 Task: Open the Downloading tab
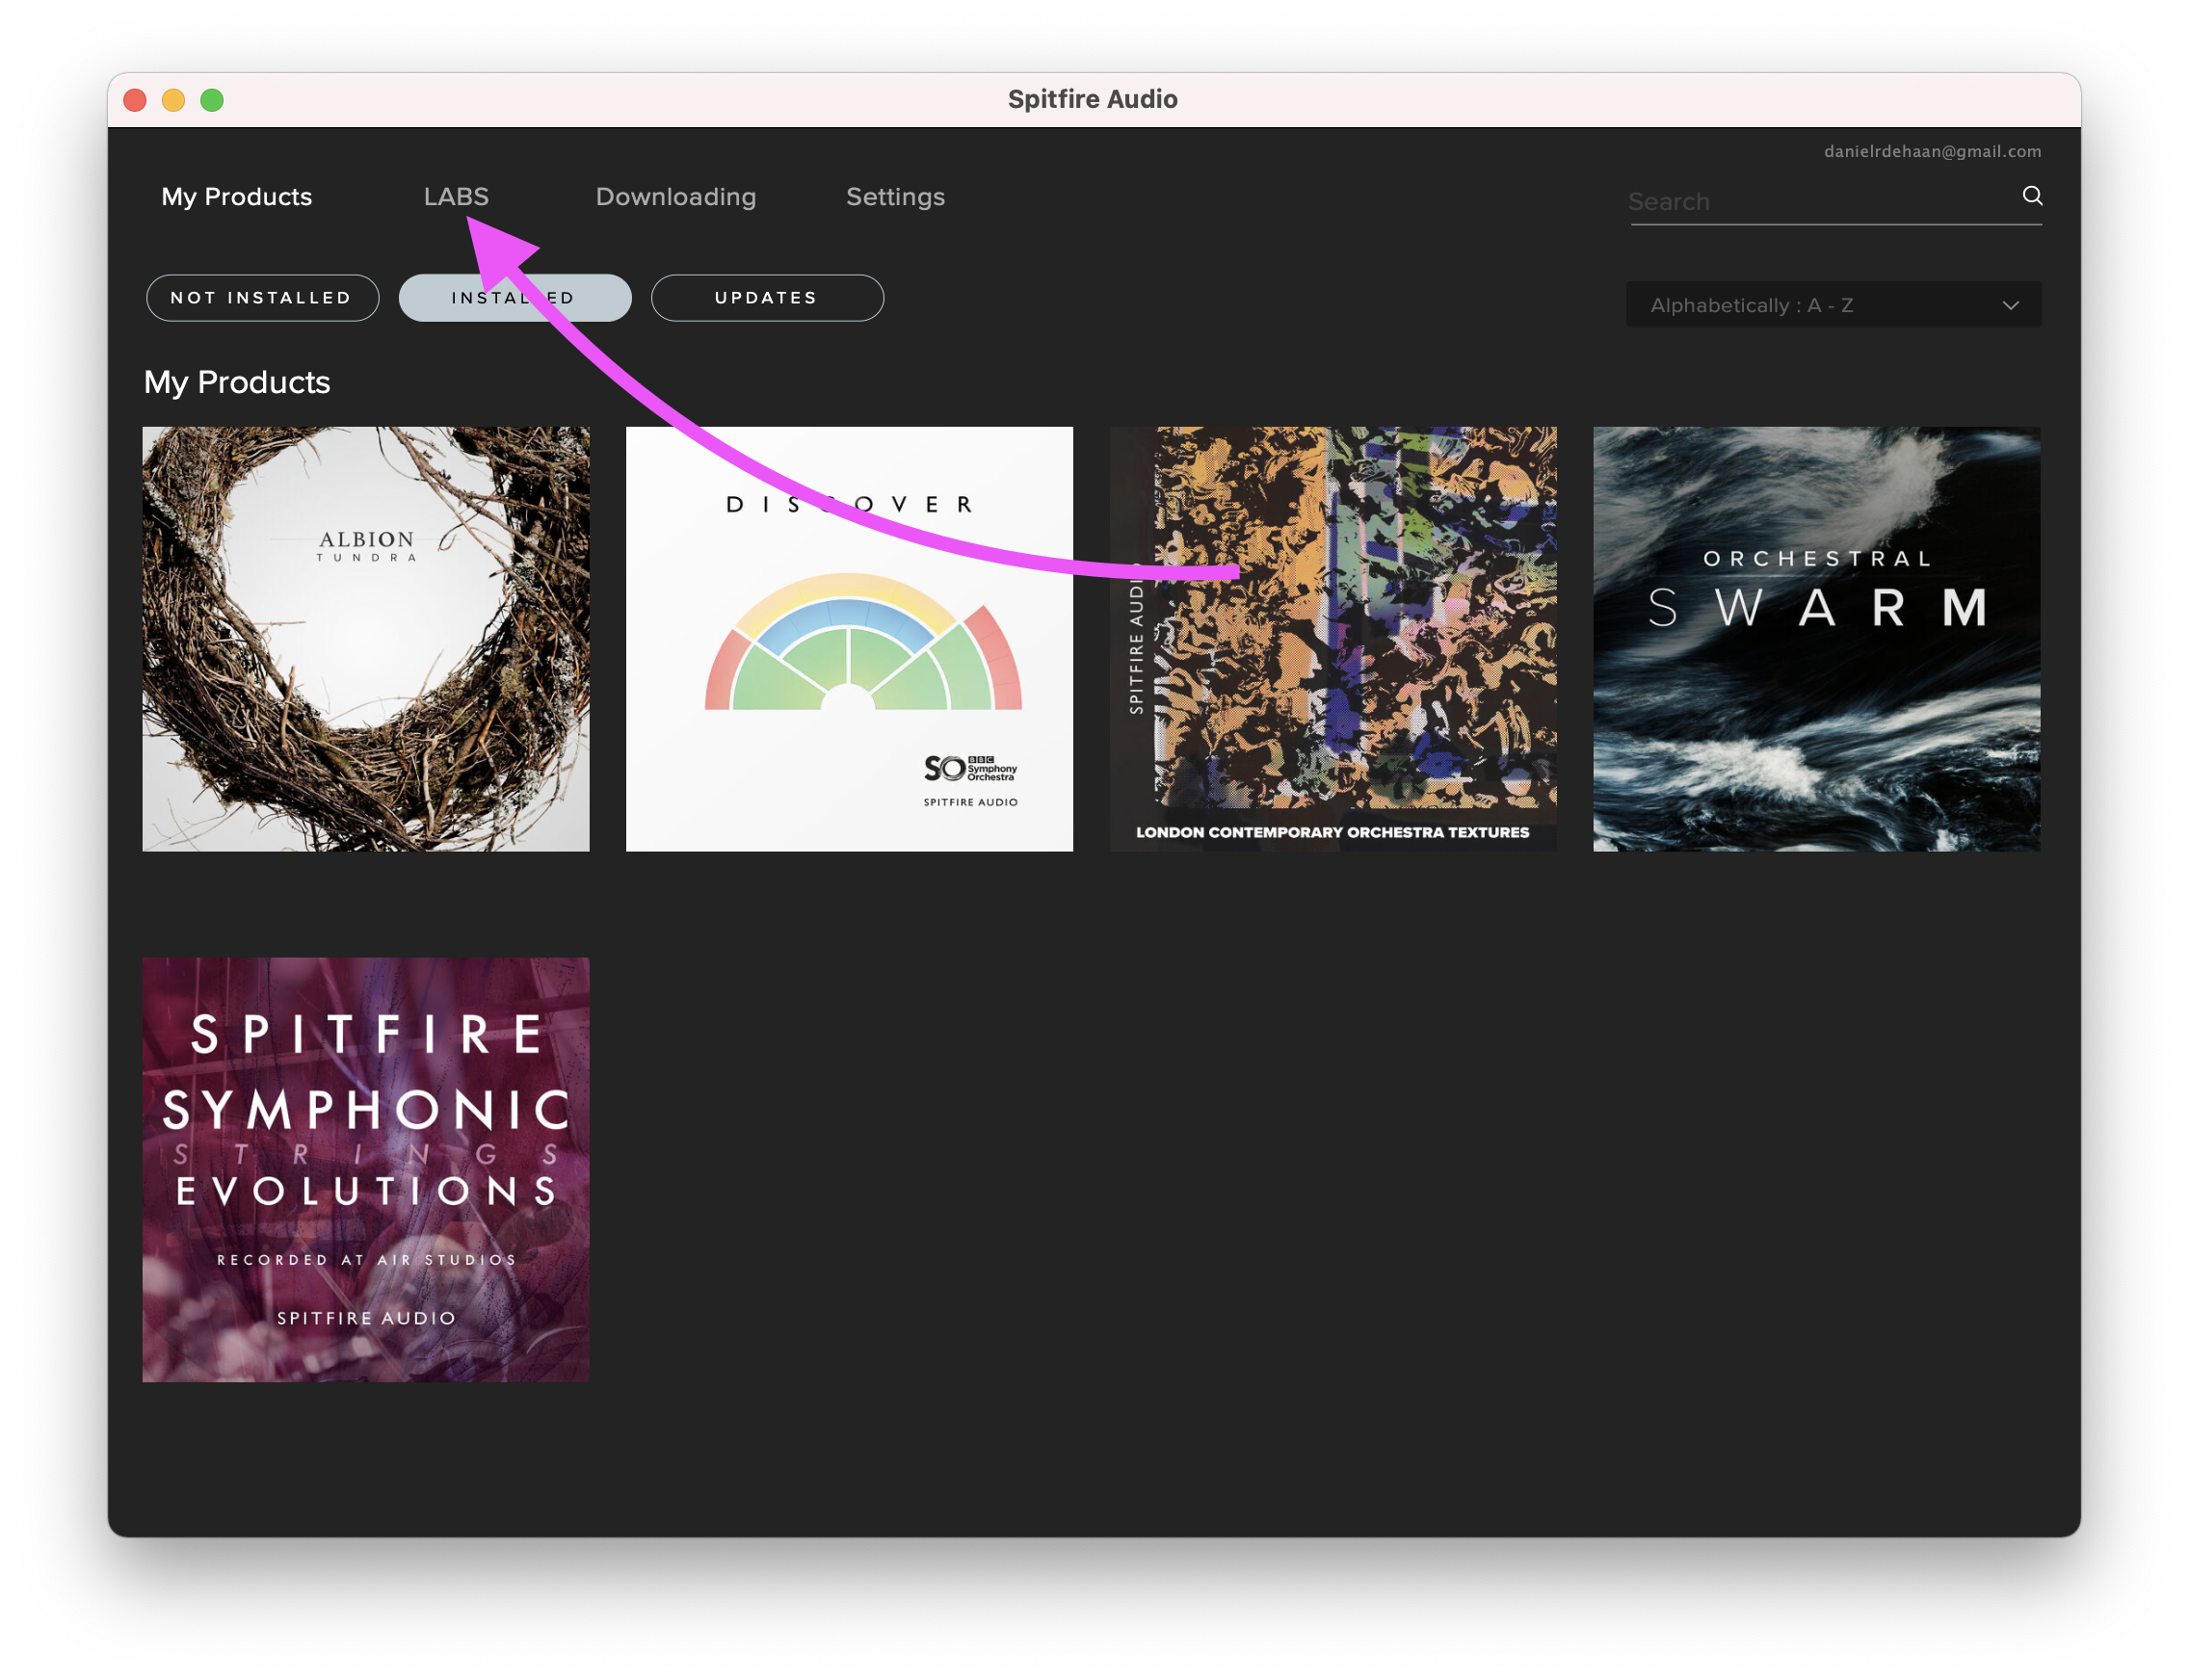pyautogui.click(x=676, y=197)
